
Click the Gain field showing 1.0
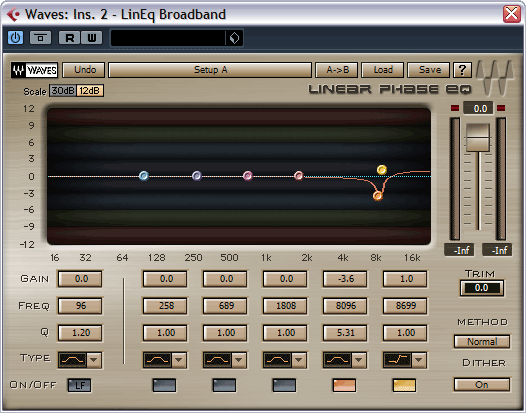coord(405,279)
